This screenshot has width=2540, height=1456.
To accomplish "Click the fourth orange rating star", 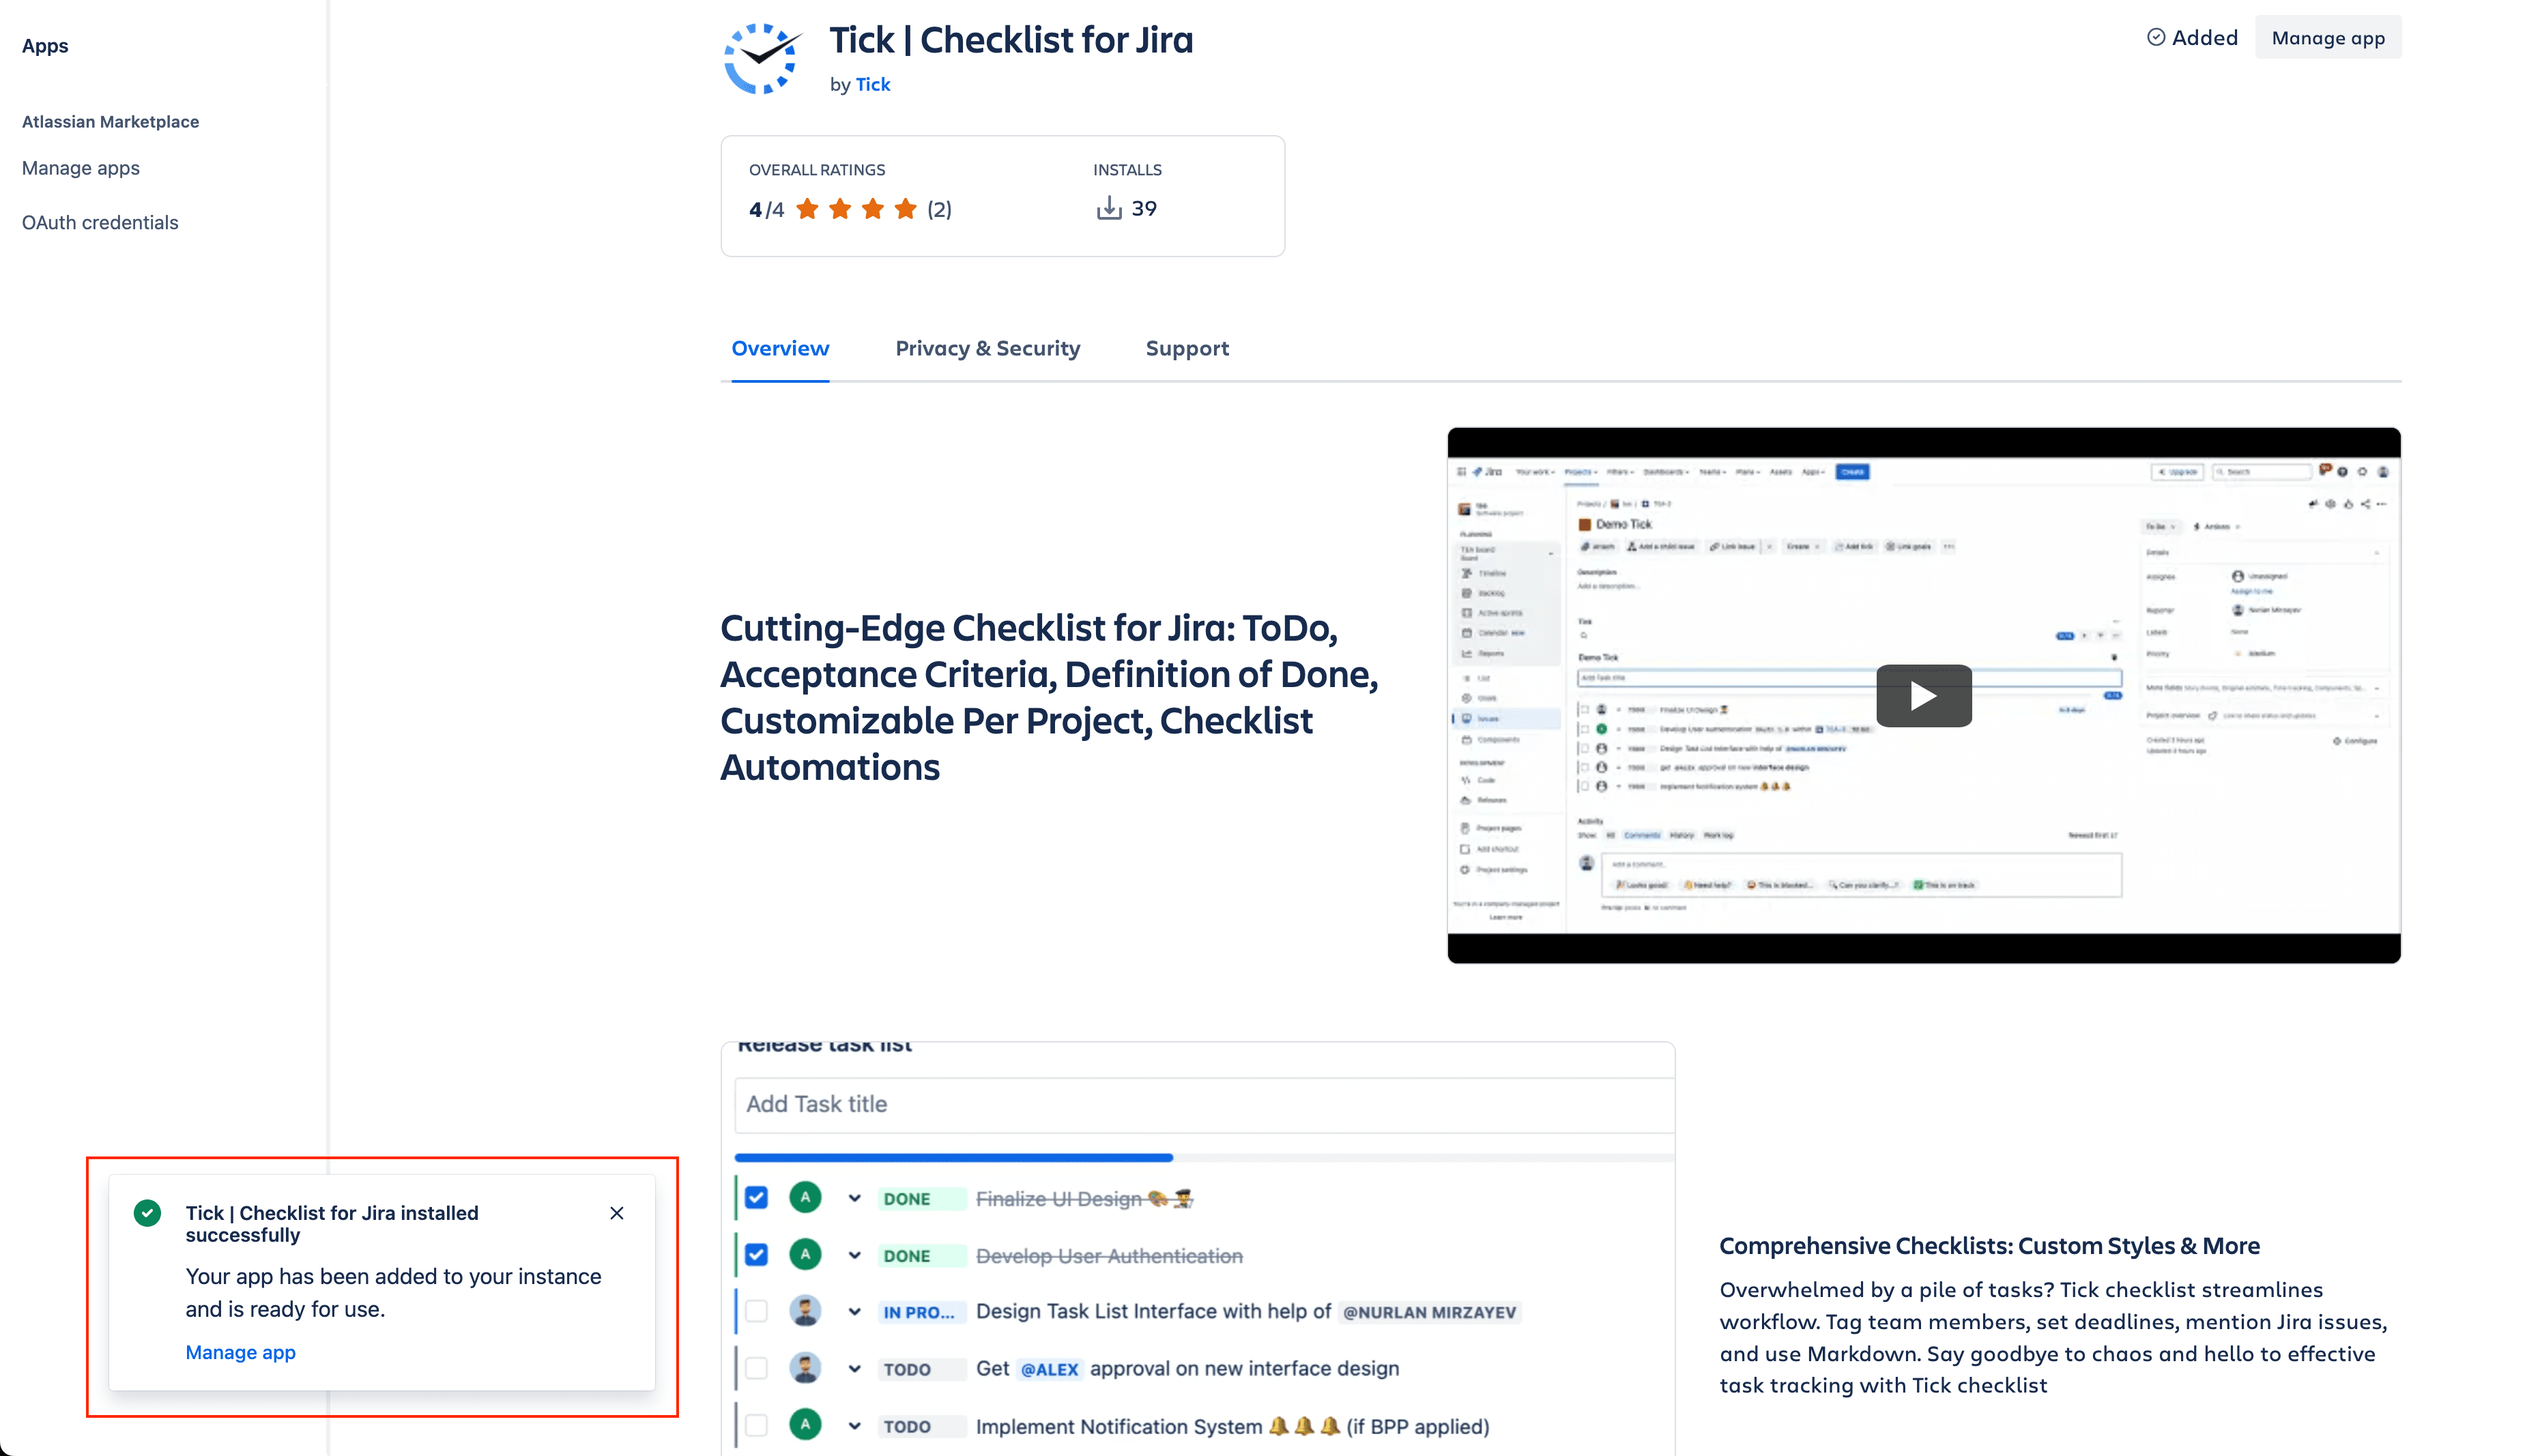I will tap(905, 208).
